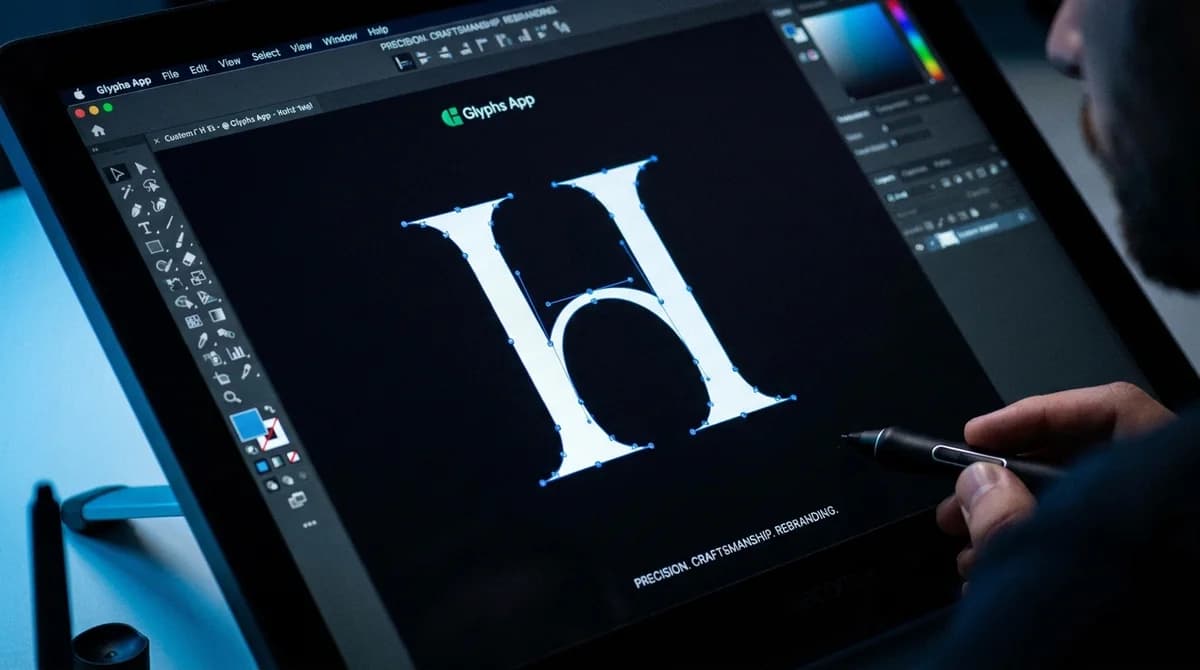This screenshot has width=1200, height=670.
Task: Close the Custom H document tab
Action: [x=157, y=141]
